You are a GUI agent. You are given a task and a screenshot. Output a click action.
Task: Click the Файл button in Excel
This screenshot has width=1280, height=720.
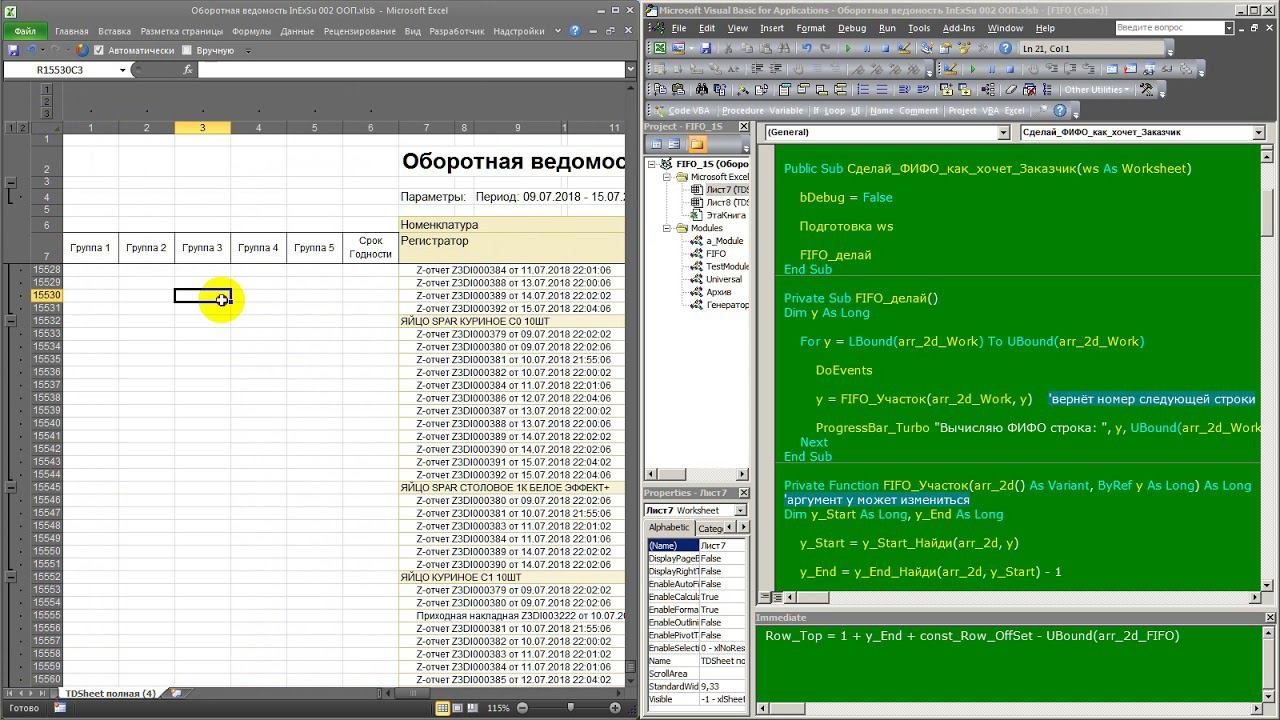[25, 31]
